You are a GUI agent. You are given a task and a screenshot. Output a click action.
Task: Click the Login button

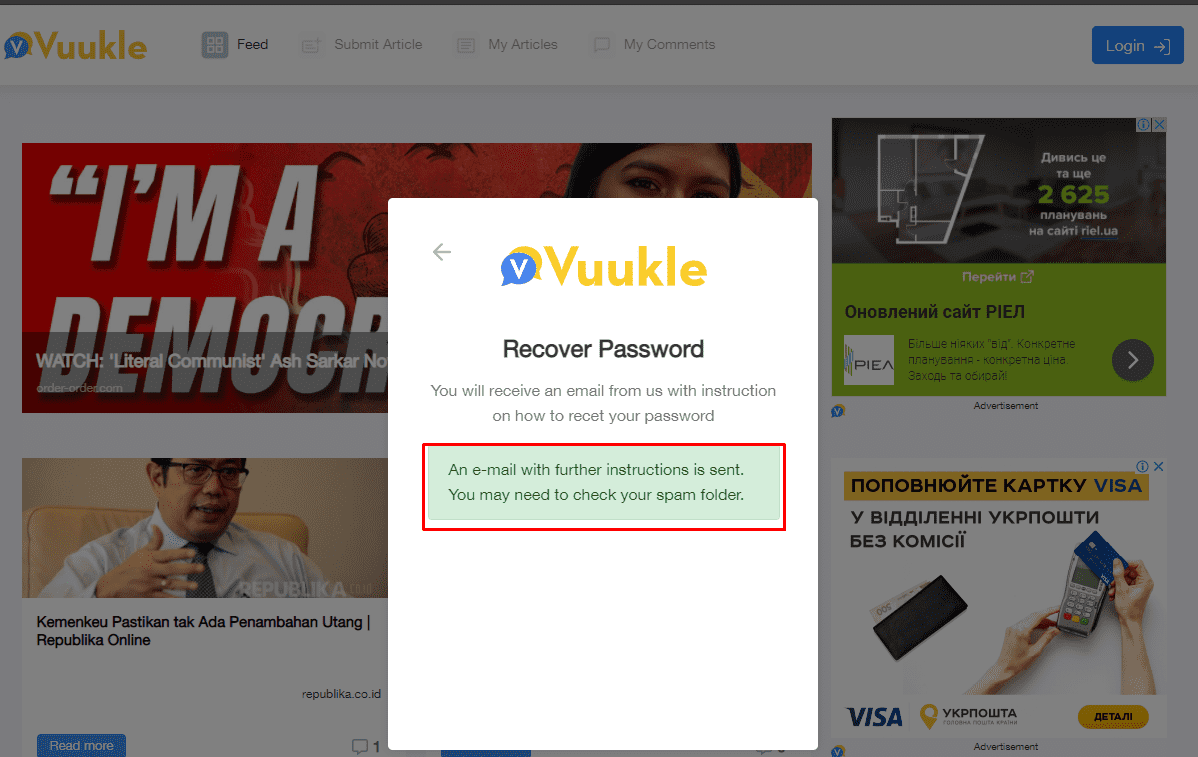[1138, 45]
